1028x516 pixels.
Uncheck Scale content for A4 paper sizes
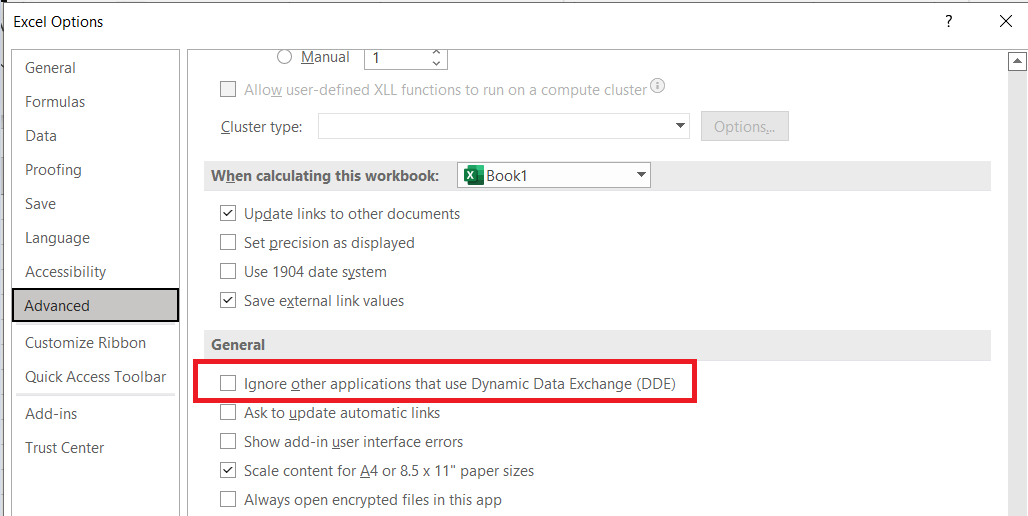coord(227,470)
